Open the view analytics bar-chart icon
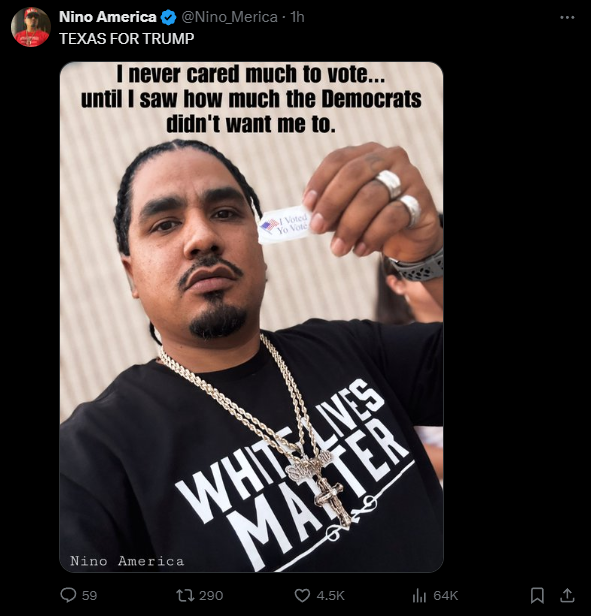The image size is (591, 616). 419,596
